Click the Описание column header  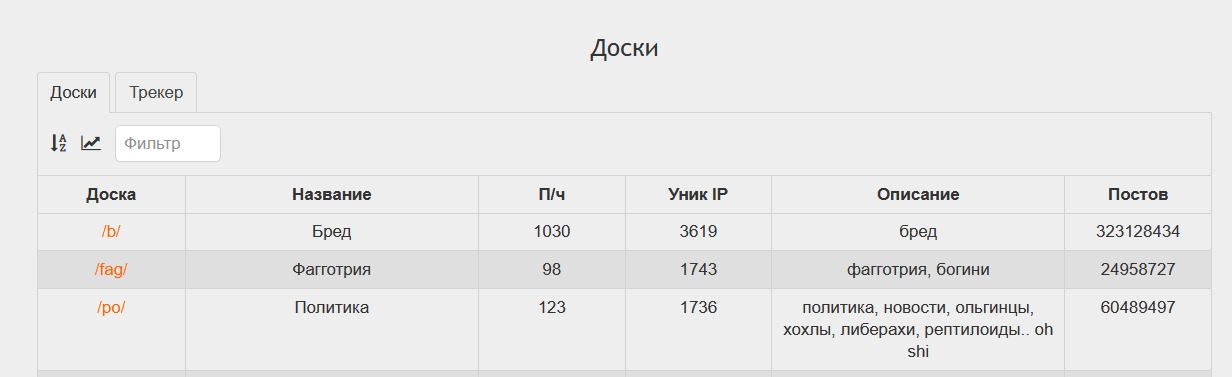pos(918,194)
